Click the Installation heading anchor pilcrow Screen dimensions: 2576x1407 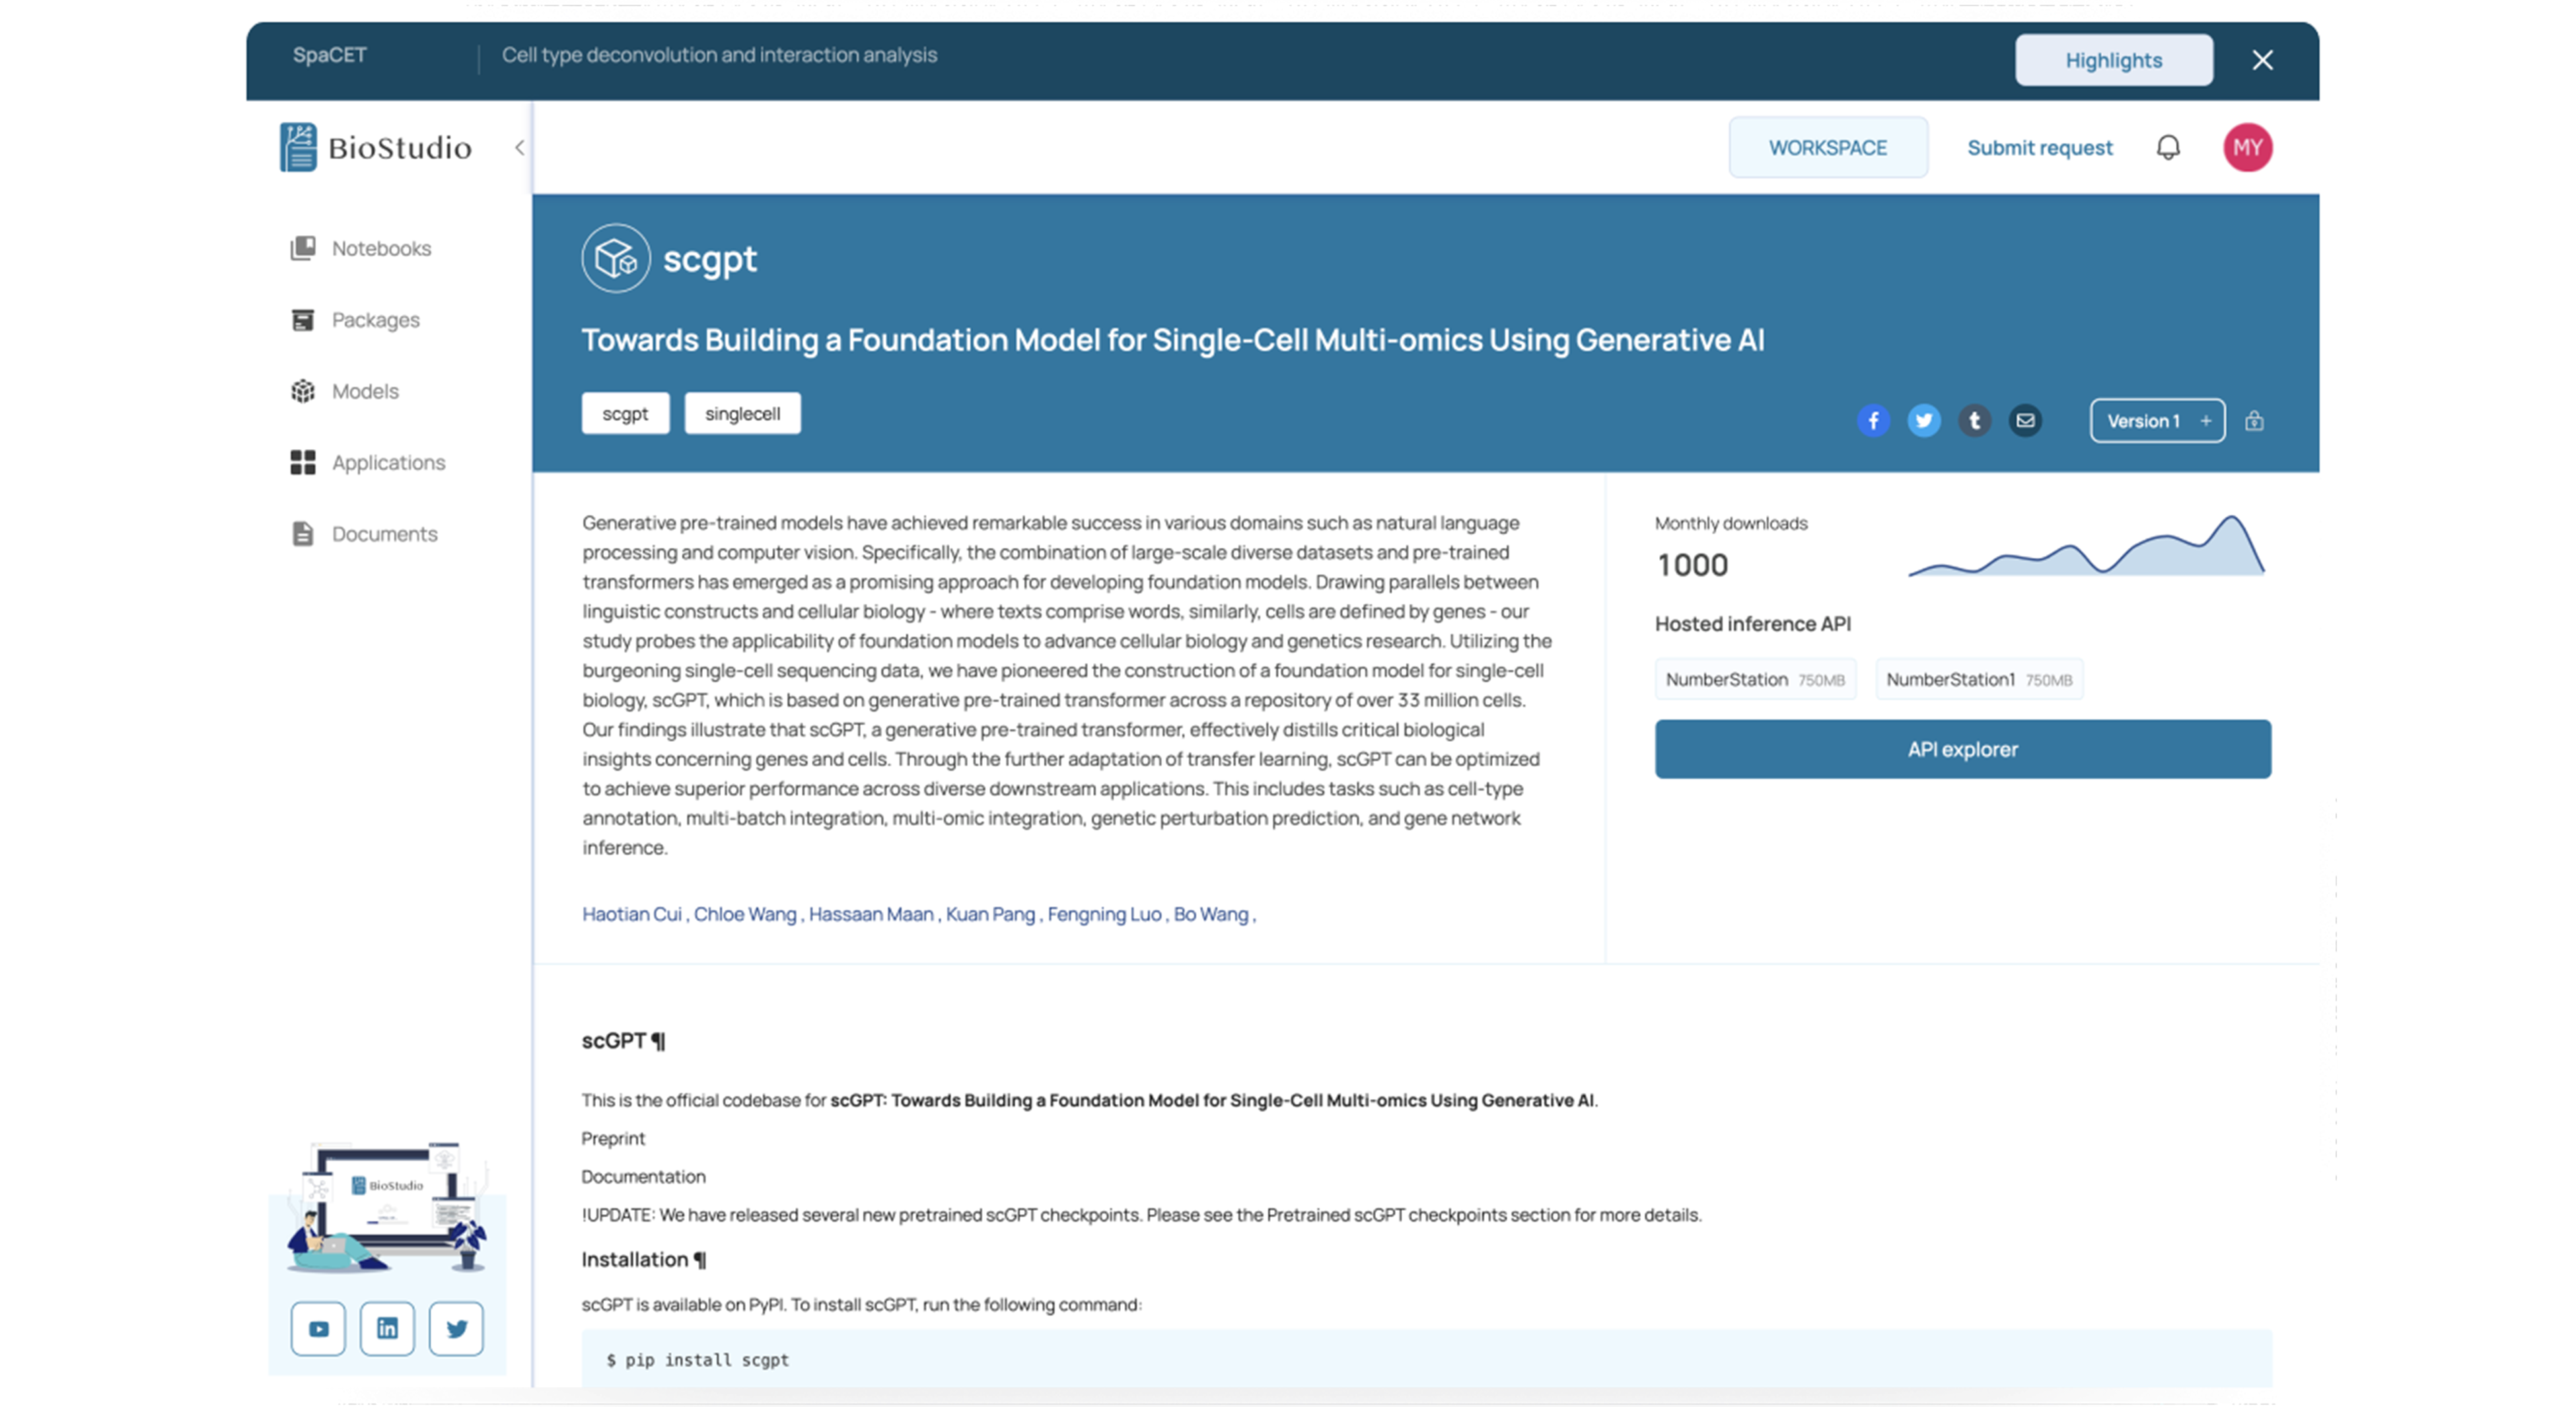click(x=700, y=1260)
